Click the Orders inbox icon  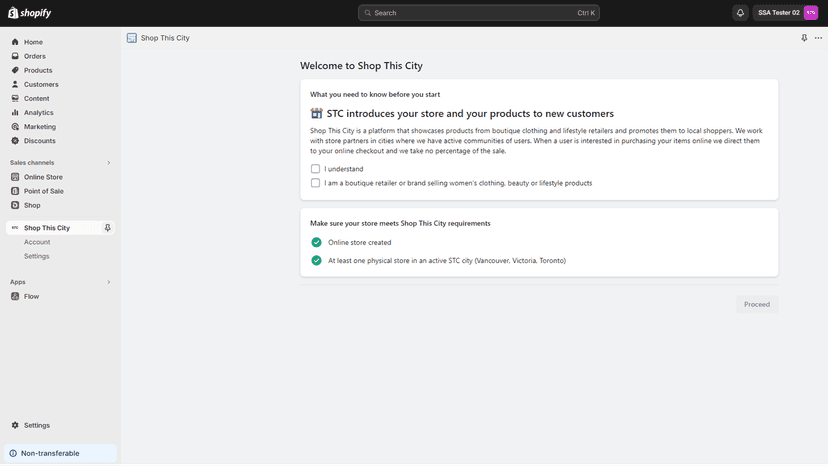pyautogui.click(x=15, y=56)
